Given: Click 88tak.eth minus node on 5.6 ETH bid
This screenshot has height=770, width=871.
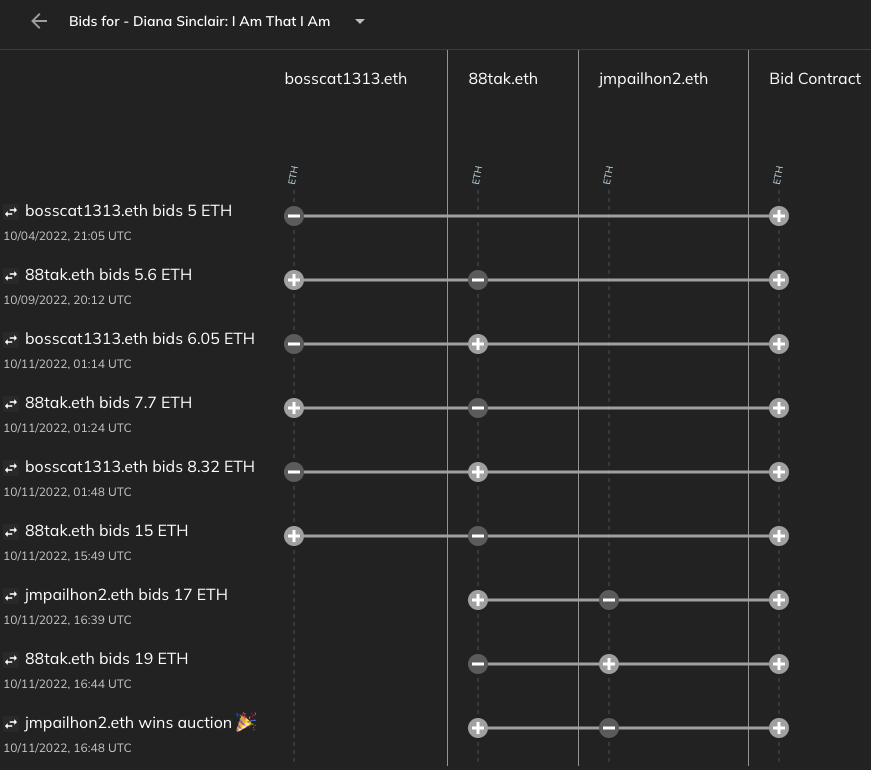Looking at the screenshot, I should (x=478, y=280).
